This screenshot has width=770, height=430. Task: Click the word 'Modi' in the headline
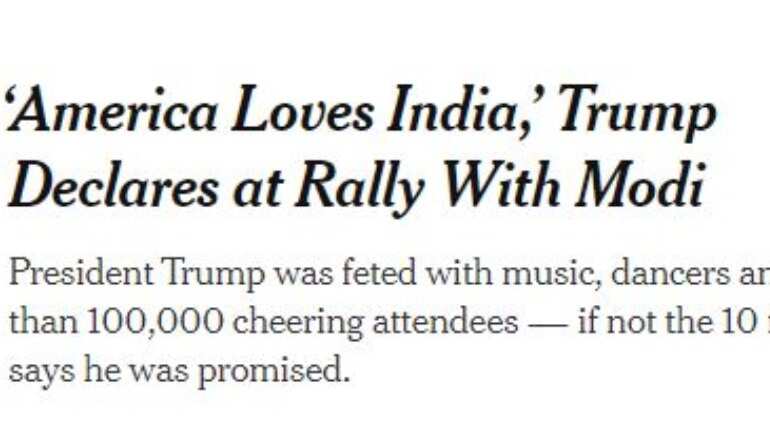pos(641,185)
